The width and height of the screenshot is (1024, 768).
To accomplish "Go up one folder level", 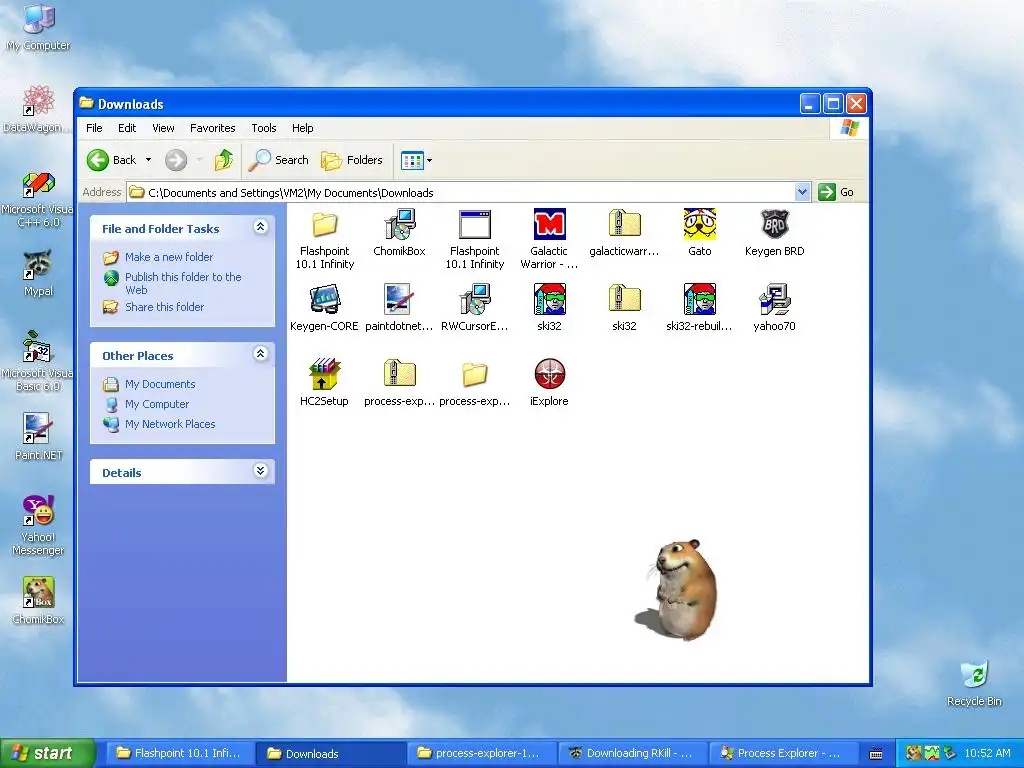I will coord(223,160).
